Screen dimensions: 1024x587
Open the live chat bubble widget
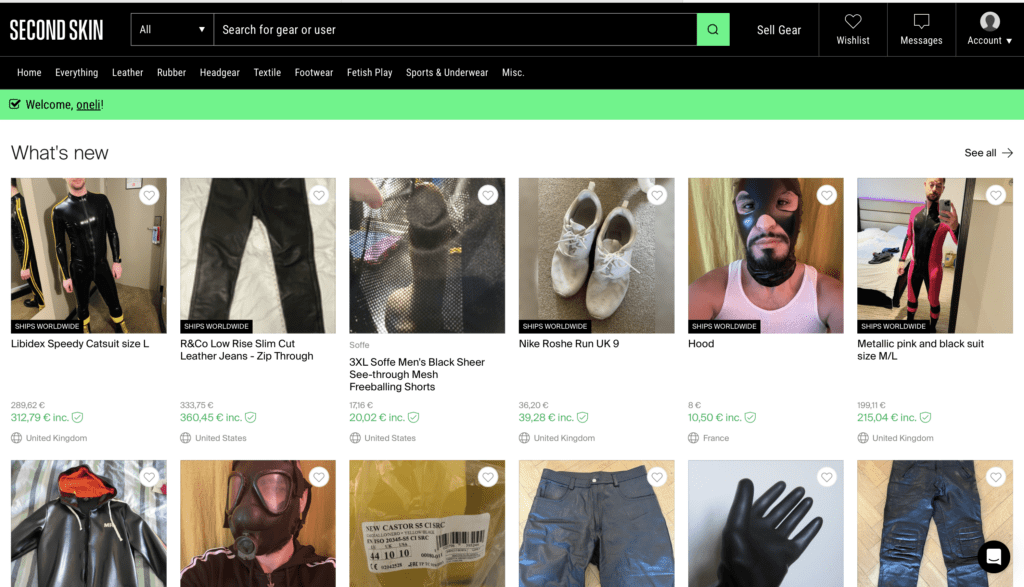point(993,556)
